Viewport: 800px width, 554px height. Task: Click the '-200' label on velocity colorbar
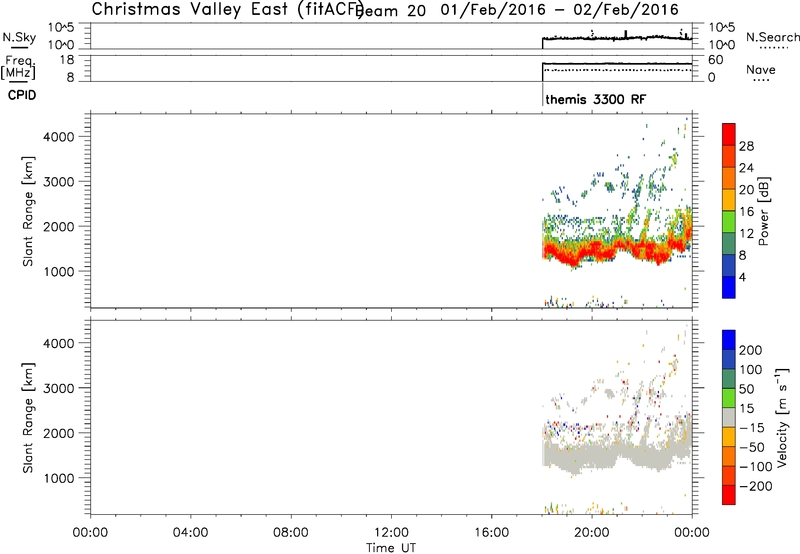(756, 486)
